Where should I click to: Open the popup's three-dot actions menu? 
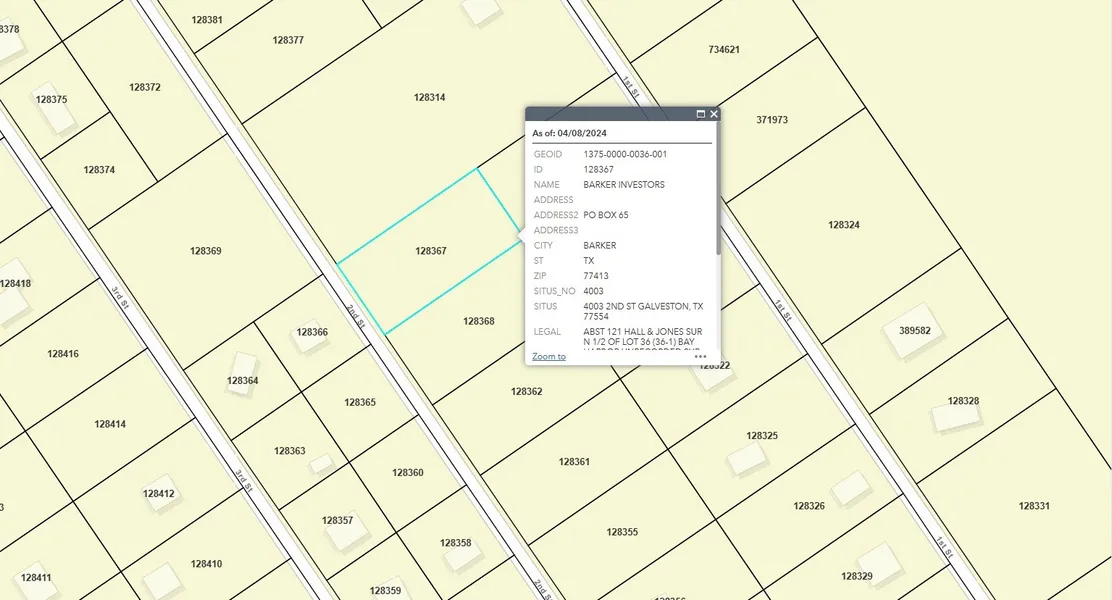pos(700,356)
